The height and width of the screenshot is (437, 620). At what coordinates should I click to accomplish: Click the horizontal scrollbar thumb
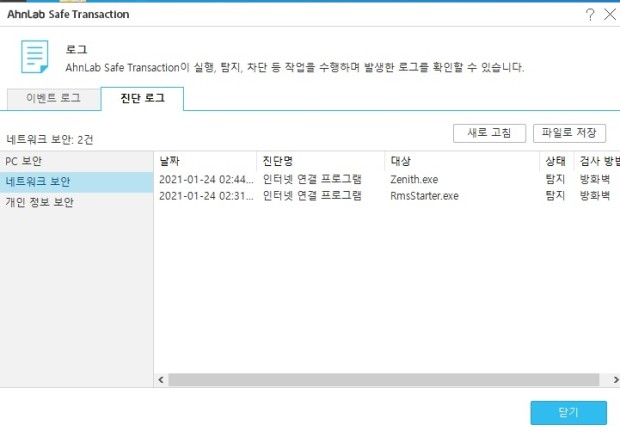click(384, 380)
